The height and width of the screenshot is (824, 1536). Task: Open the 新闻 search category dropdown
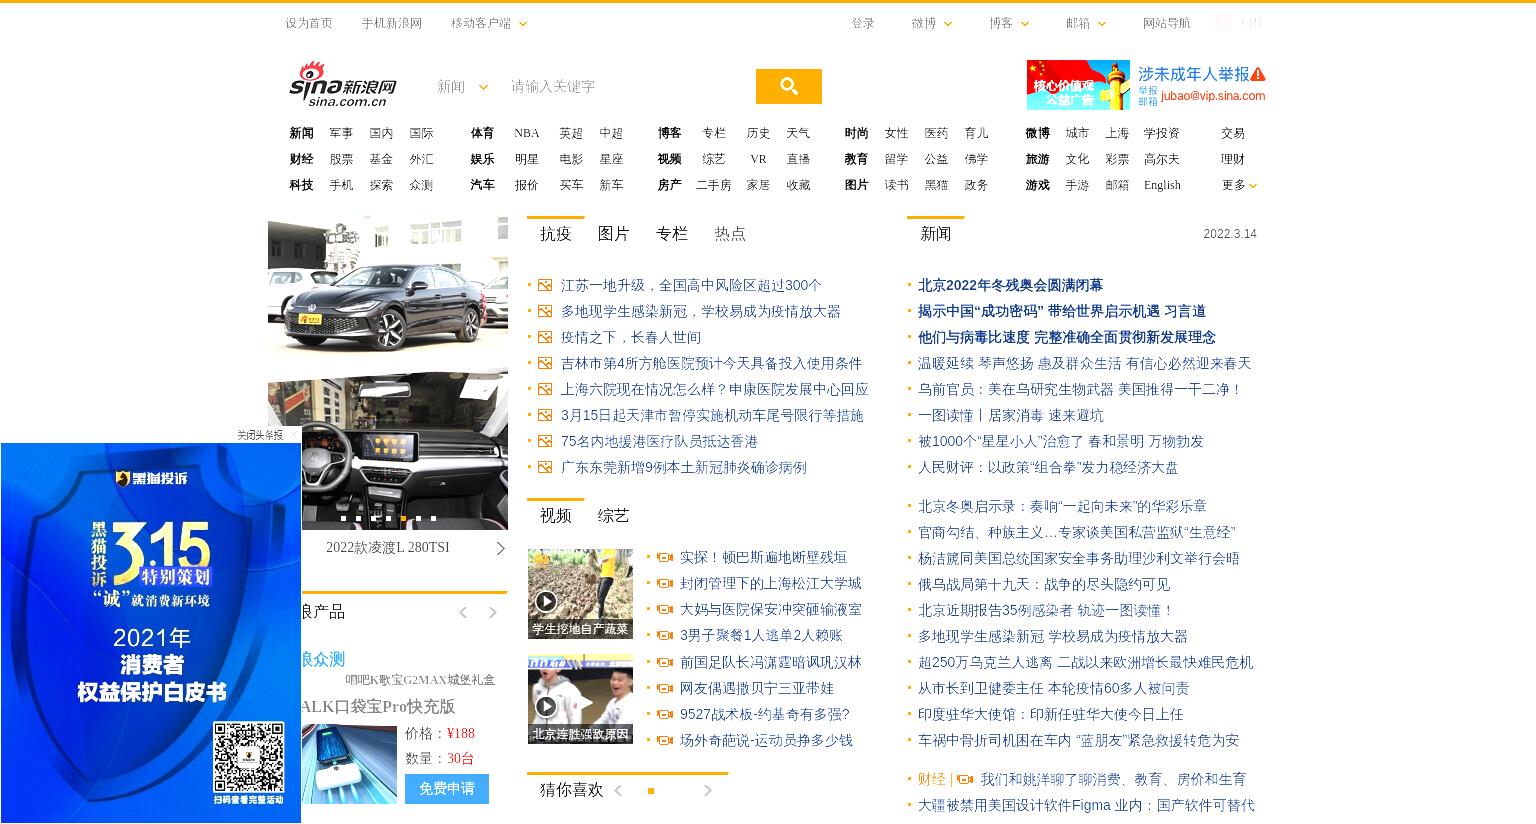pyautogui.click(x=462, y=87)
